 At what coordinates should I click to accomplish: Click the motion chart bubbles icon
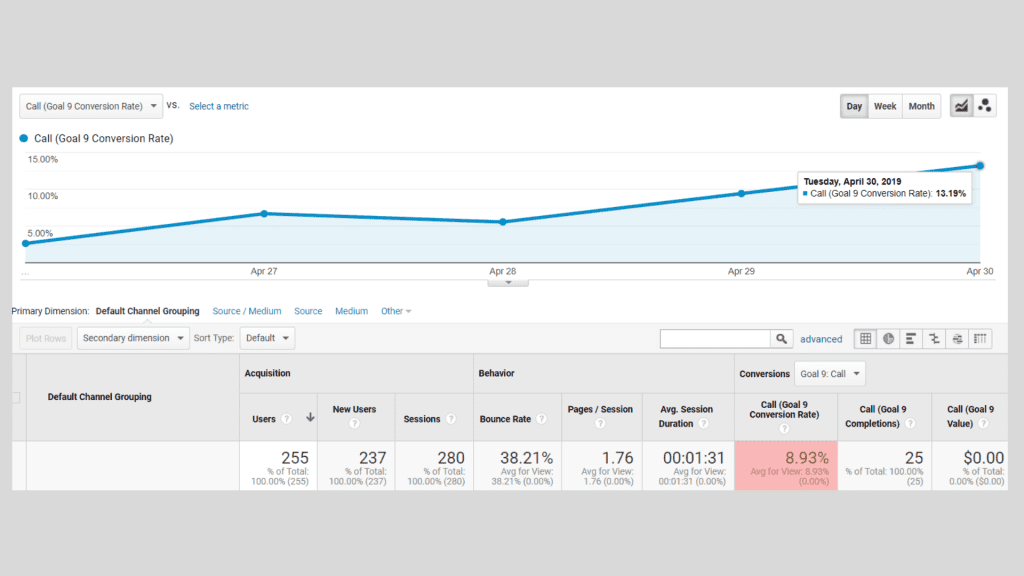point(986,106)
